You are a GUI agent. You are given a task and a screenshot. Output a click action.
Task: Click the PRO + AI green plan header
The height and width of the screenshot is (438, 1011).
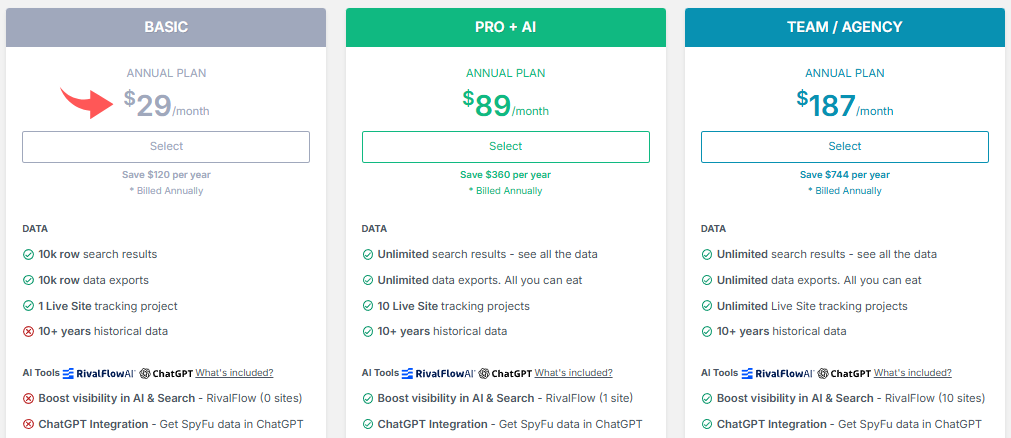click(x=505, y=27)
